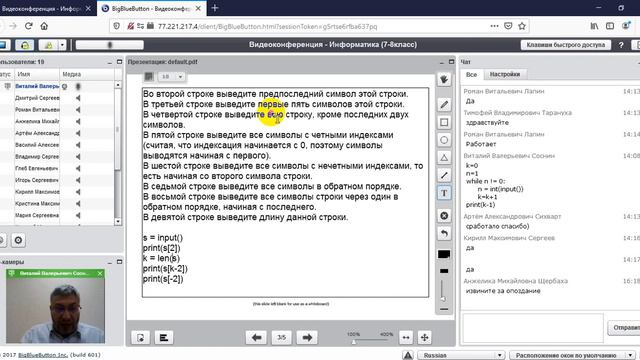Viewport: 640px width, 360px height.
Task: Click the browser address bar
Action: coord(318,26)
